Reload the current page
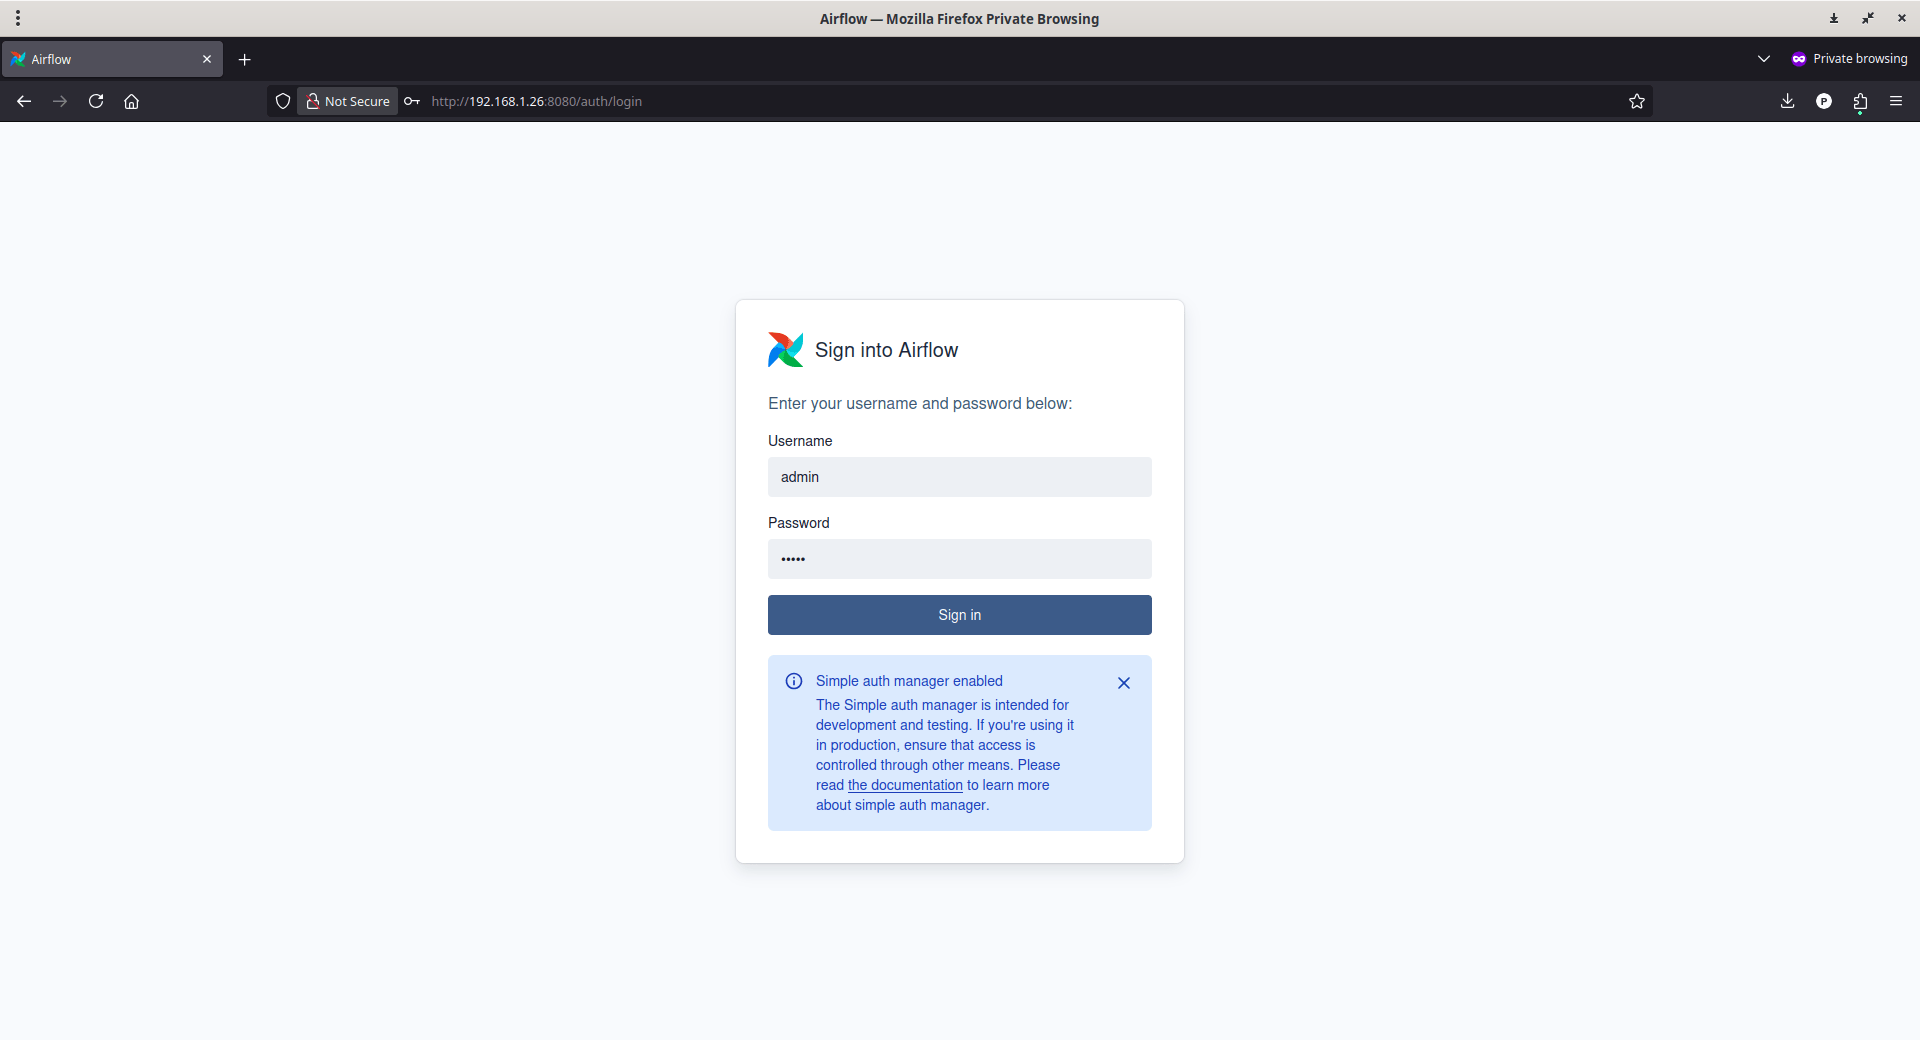Viewport: 1920px width, 1040px height. [x=96, y=101]
